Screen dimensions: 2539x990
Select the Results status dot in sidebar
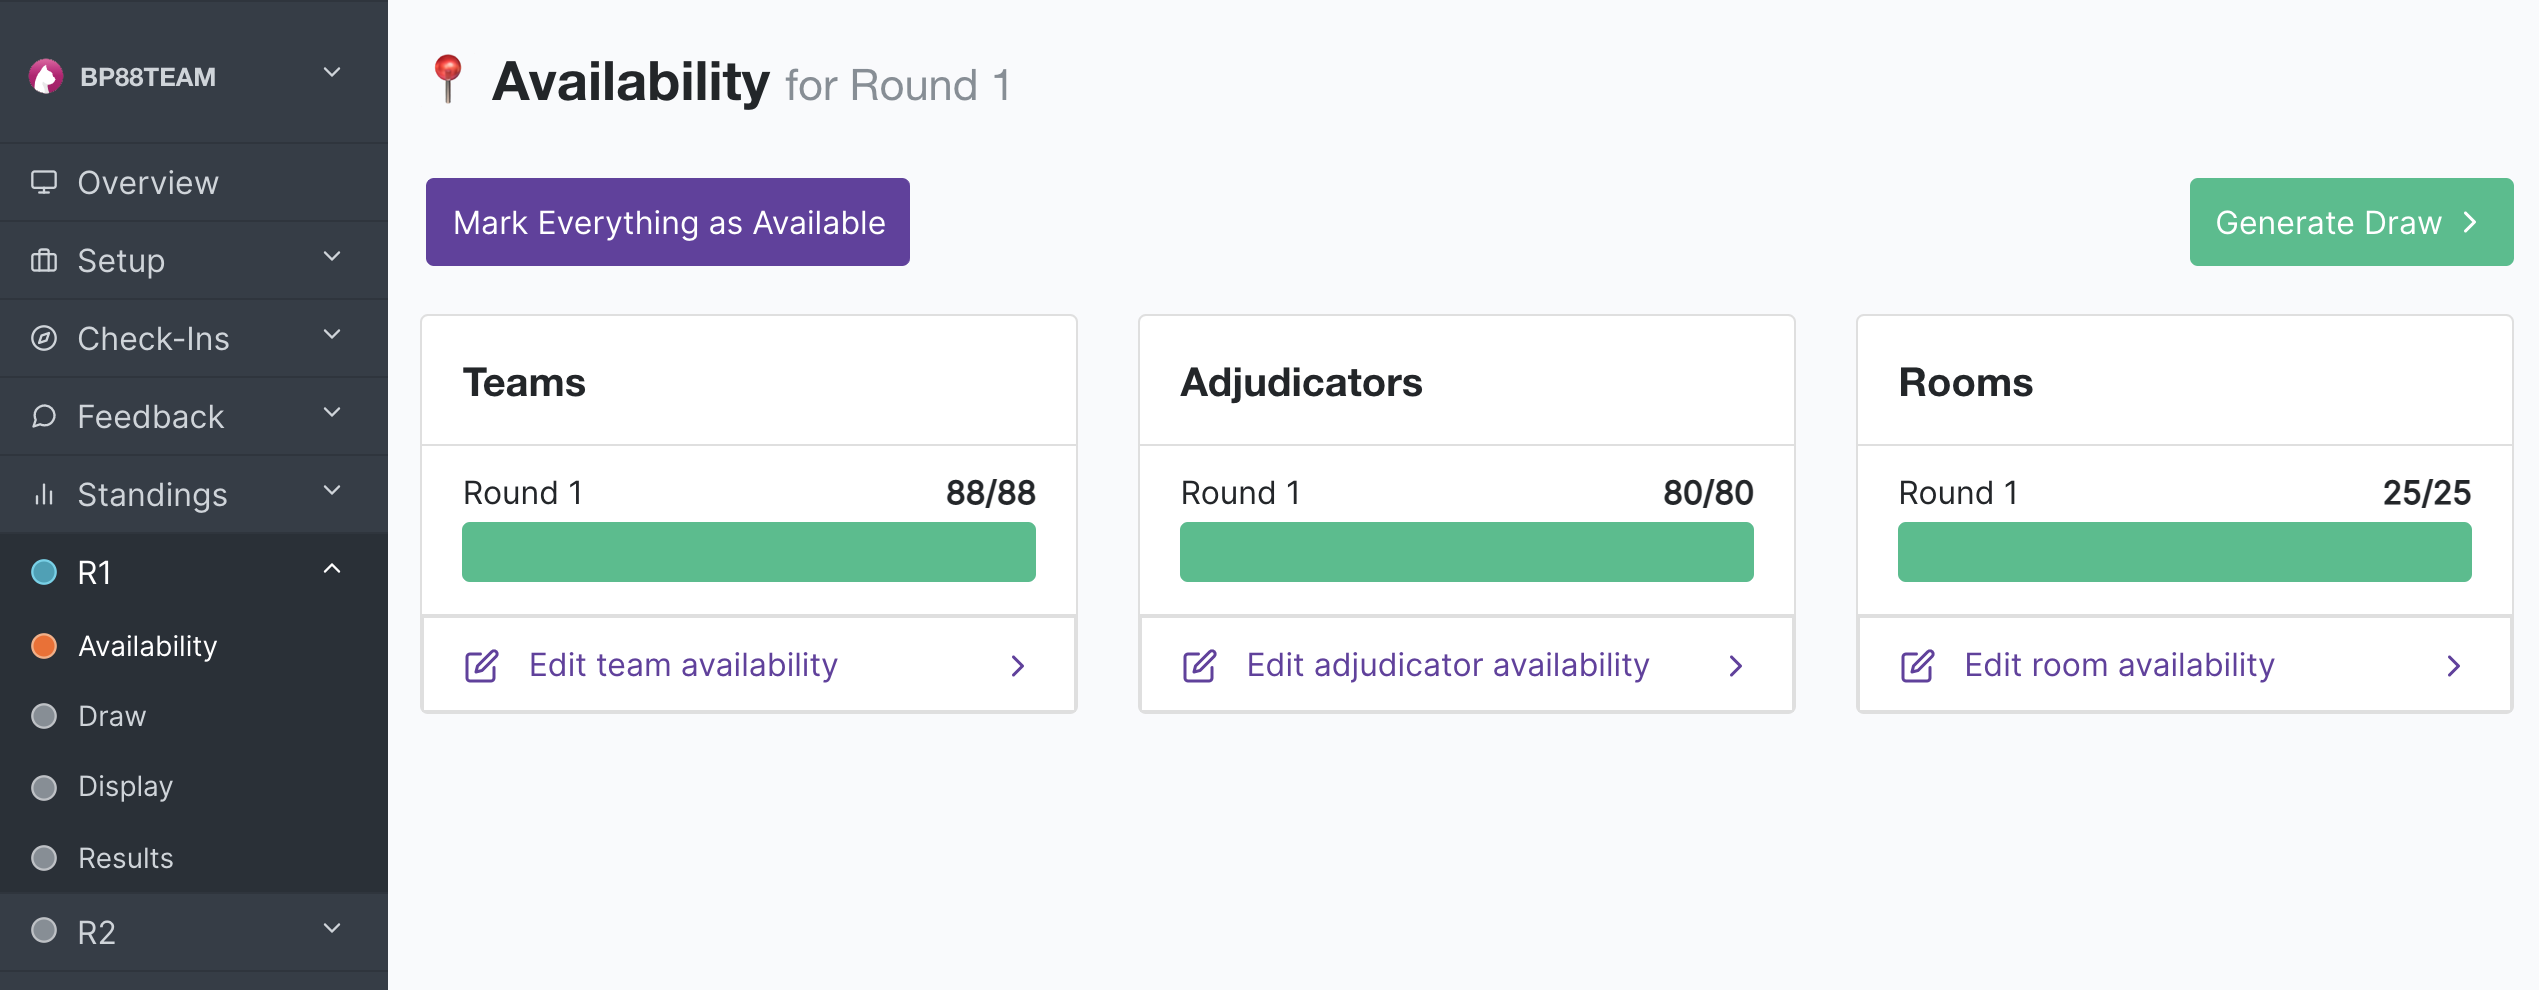coord(44,858)
